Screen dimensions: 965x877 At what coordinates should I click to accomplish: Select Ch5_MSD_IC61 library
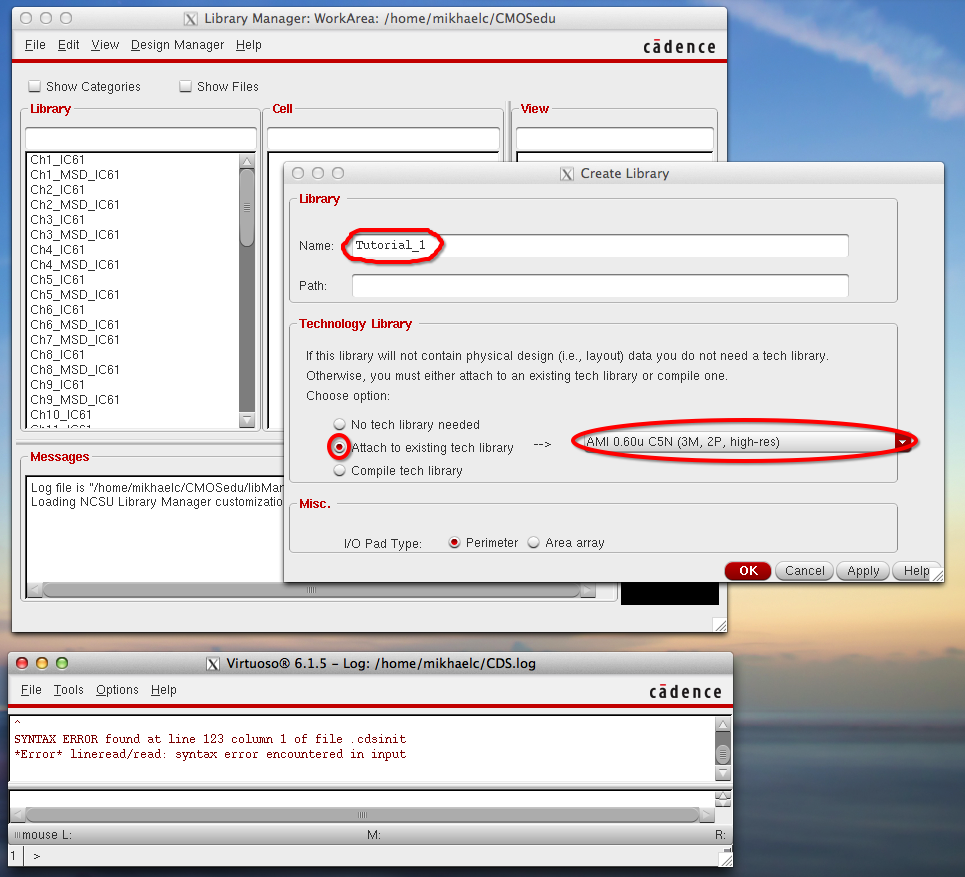[74, 294]
